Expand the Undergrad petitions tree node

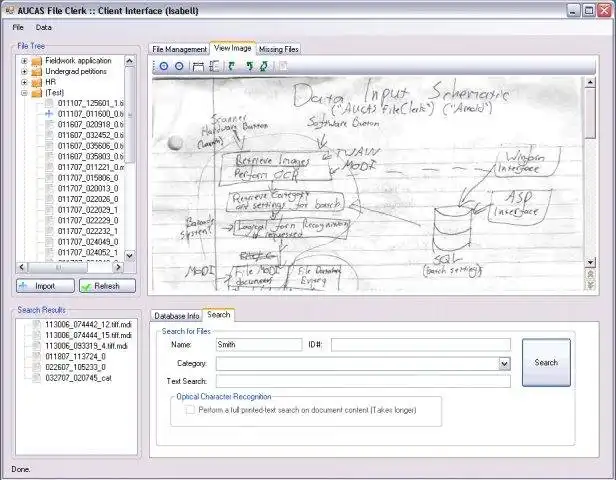coord(23,72)
